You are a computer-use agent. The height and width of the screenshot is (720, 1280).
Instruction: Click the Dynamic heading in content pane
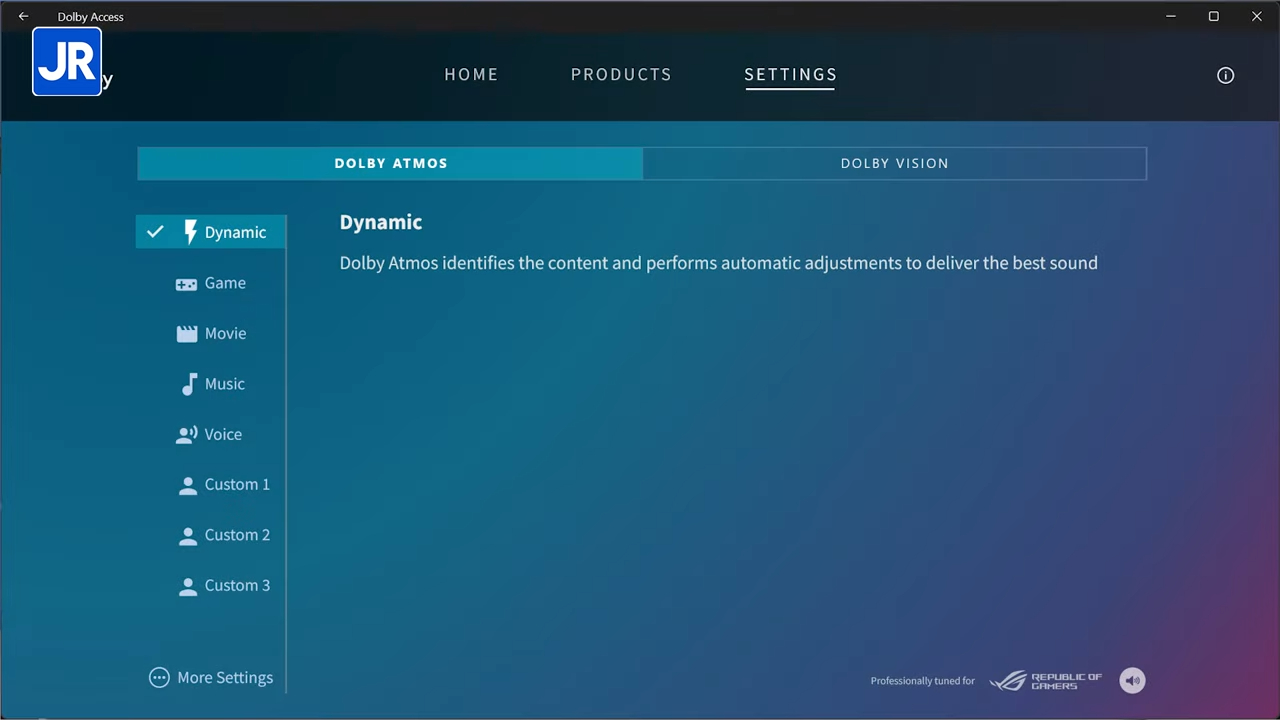tap(381, 222)
